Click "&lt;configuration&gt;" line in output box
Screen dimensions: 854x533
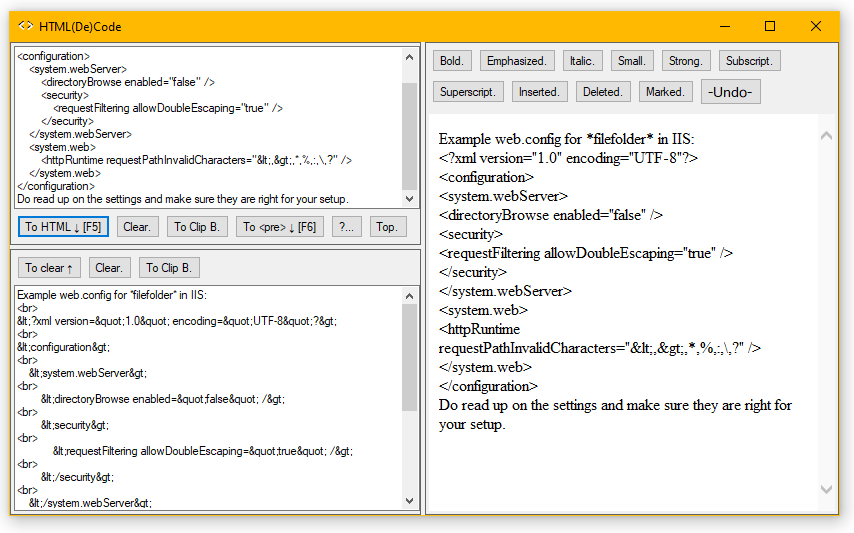[63, 347]
